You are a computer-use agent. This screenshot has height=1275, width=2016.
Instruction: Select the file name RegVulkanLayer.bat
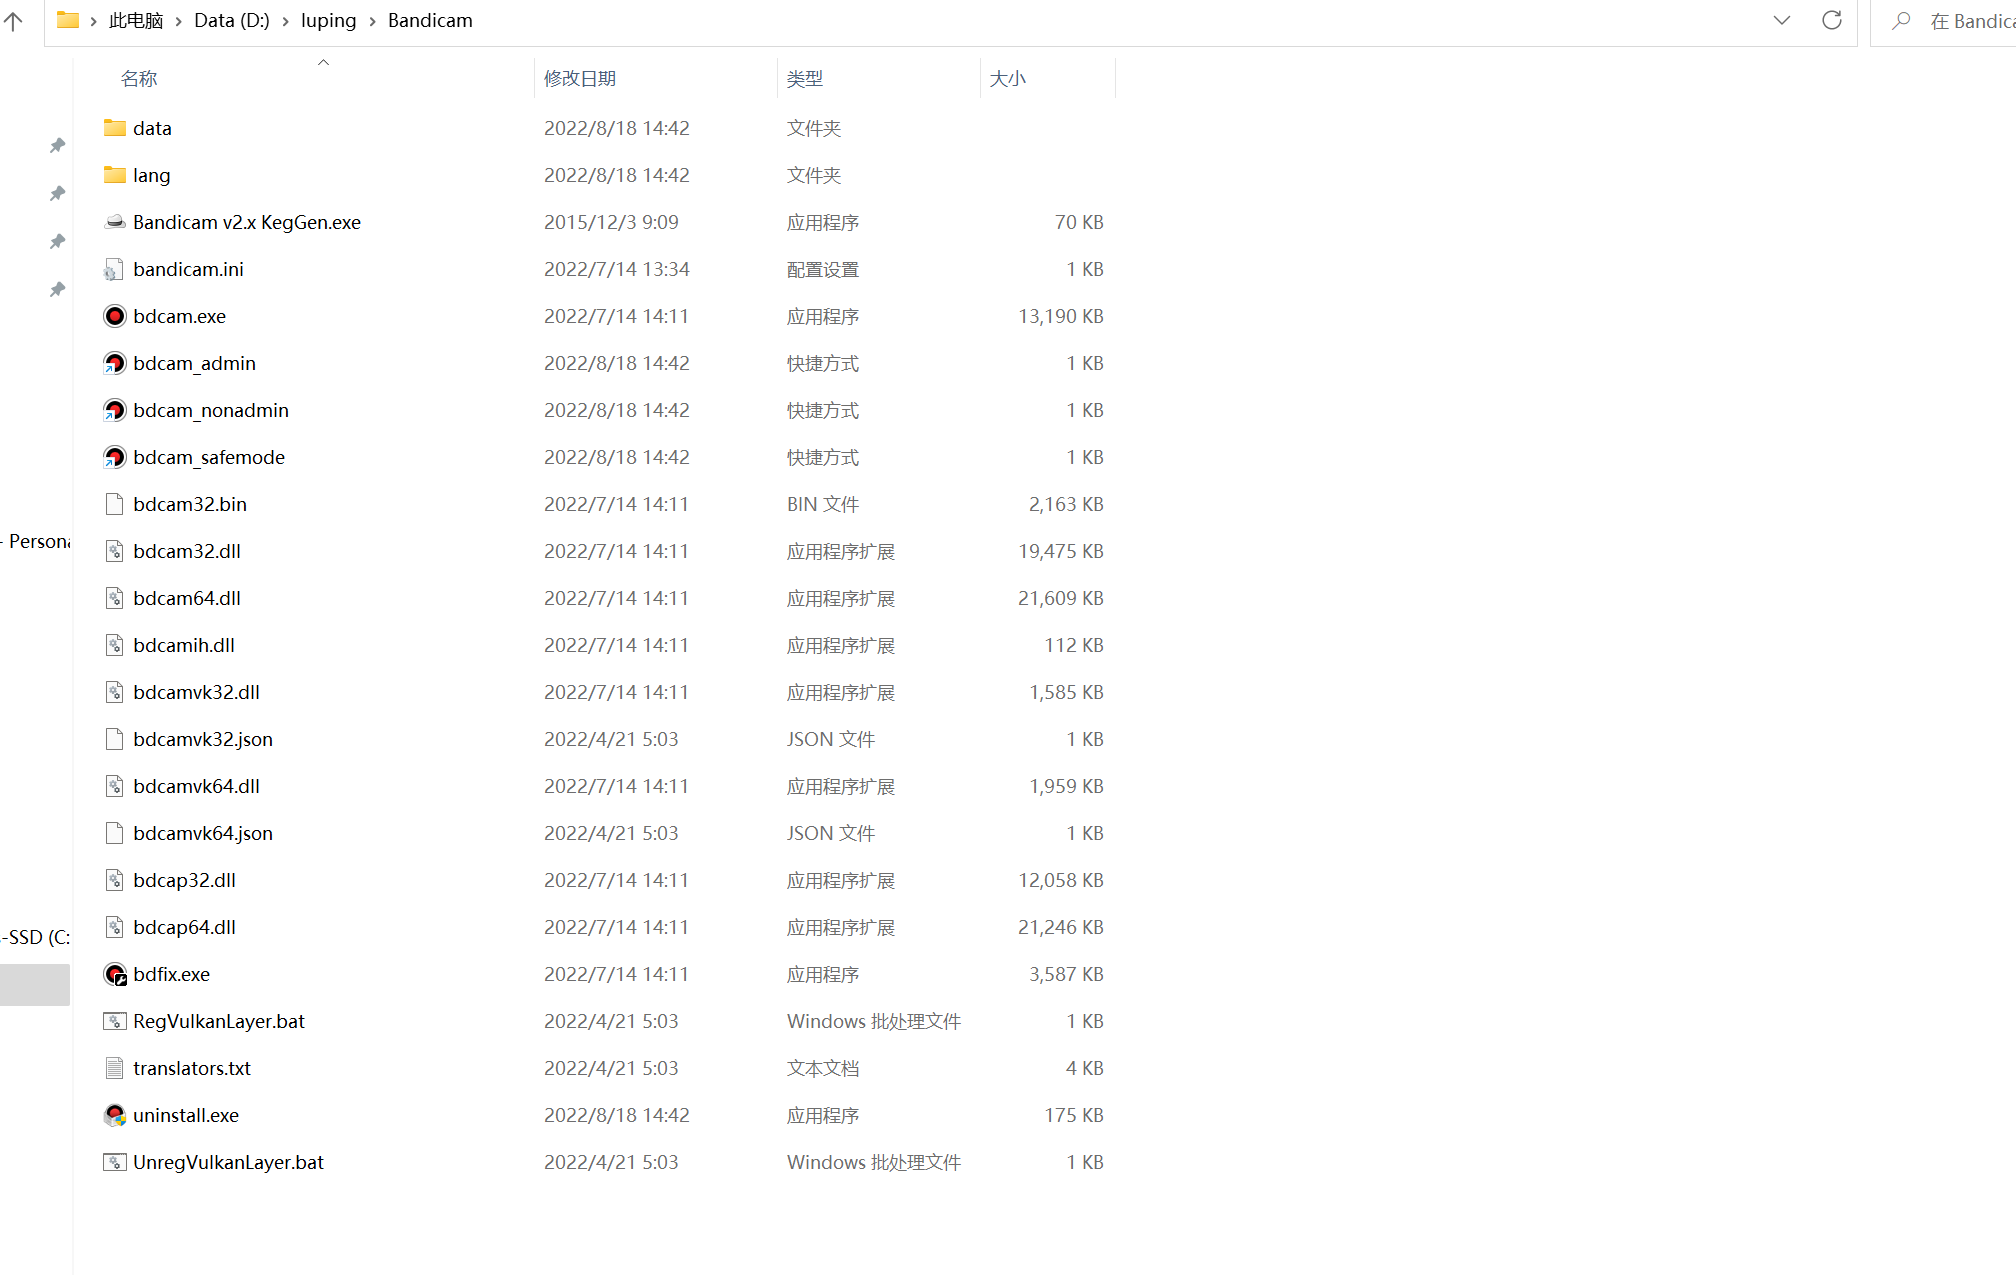[x=219, y=1021]
